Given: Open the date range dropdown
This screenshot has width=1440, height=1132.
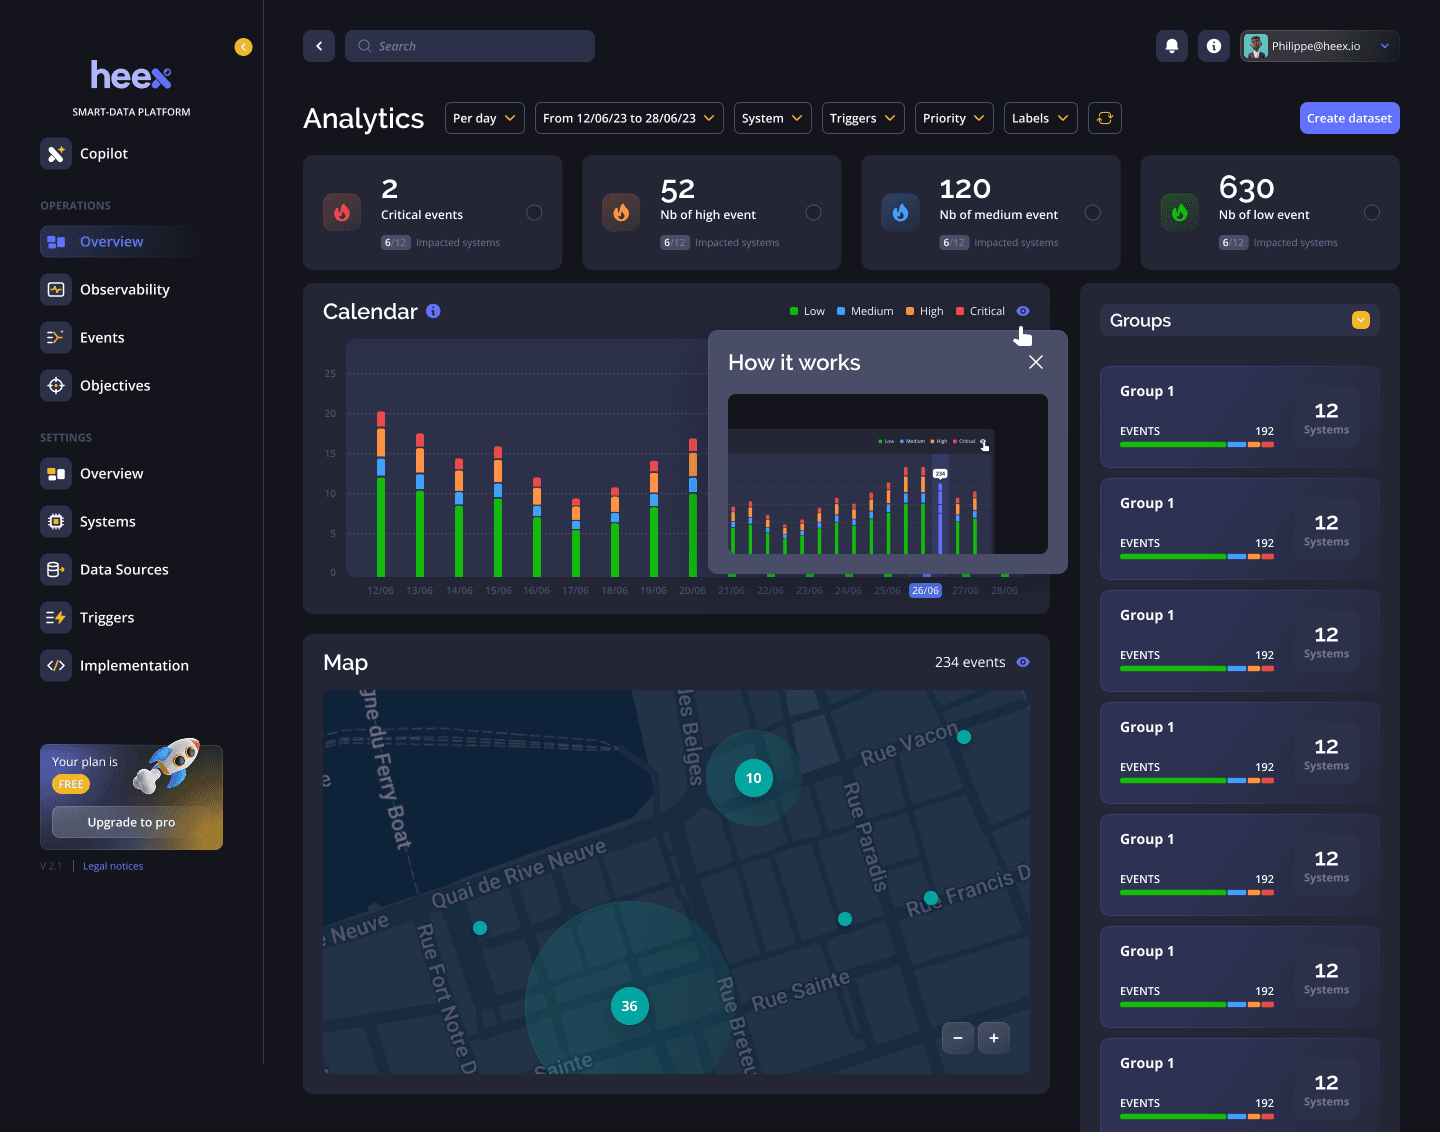Looking at the screenshot, I should tap(629, 118).
